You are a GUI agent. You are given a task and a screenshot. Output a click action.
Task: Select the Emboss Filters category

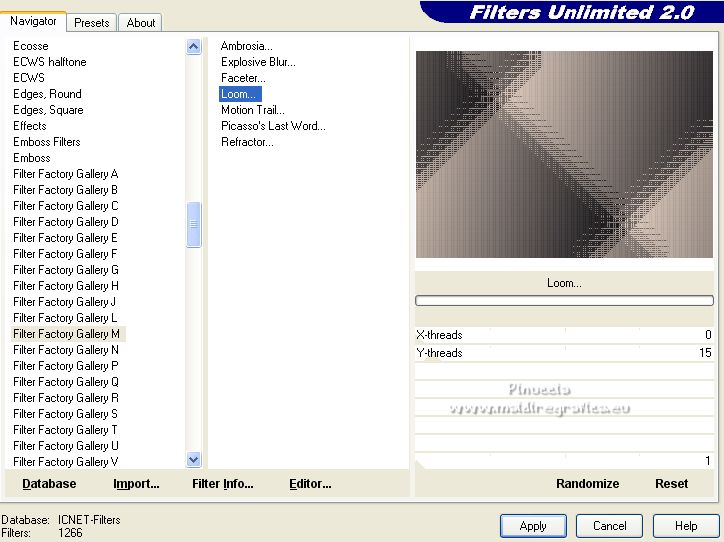(x=47, y=142)
